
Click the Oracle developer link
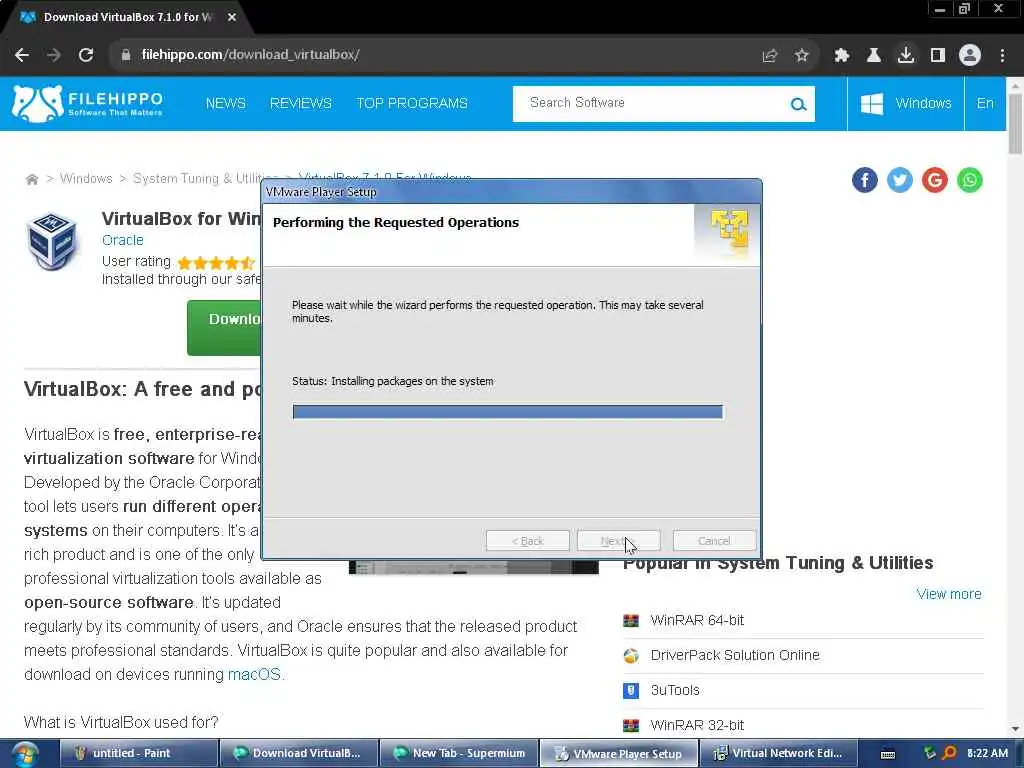point(123,240)
